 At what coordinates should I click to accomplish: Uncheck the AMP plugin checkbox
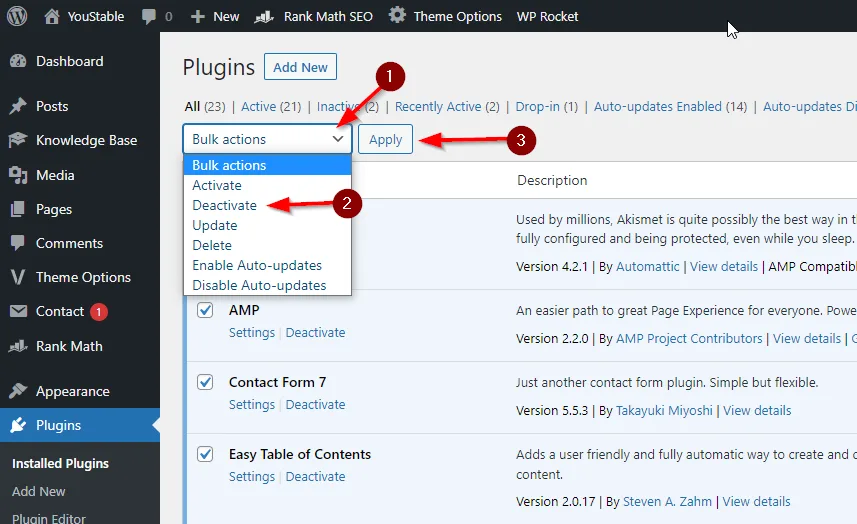(x=205, y=310)
